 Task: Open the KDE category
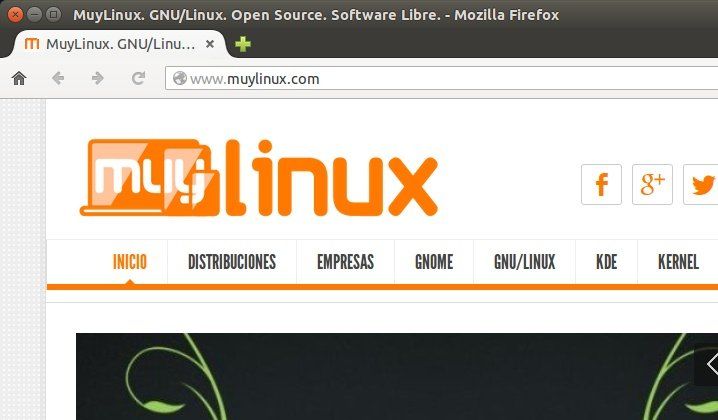click(606, 262)
